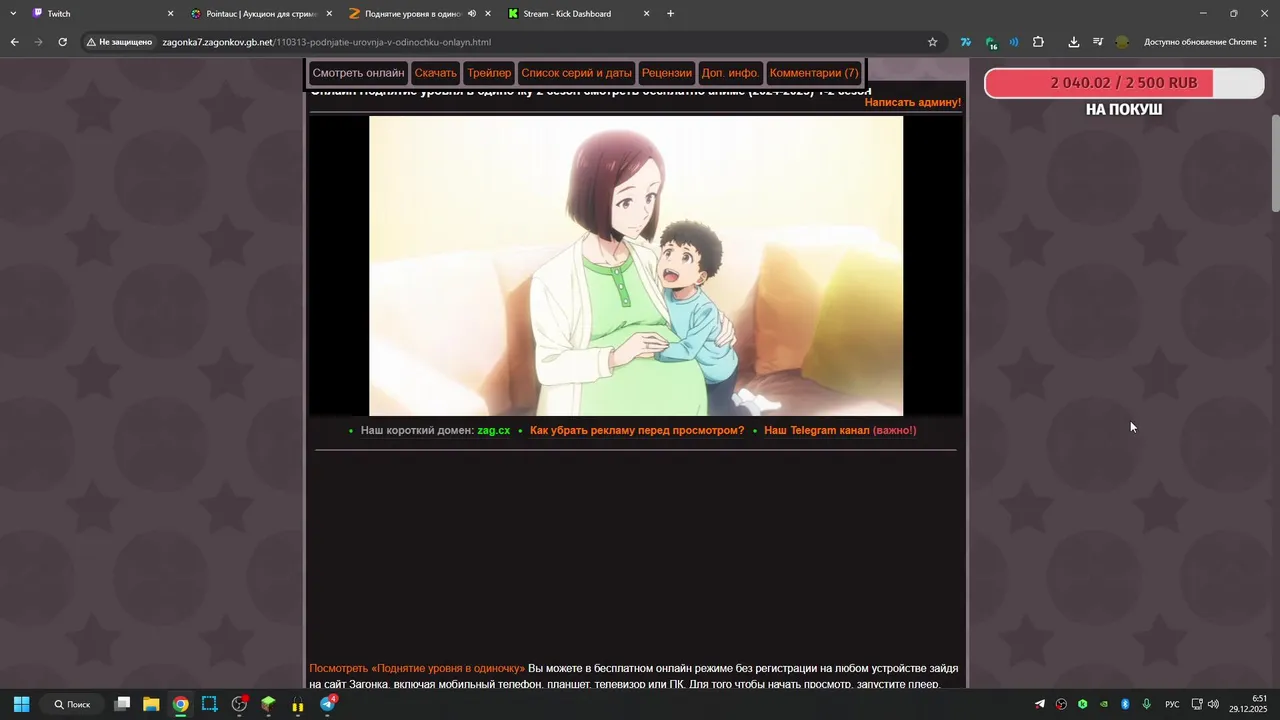
Task: Click the page vertical scrollbar thumb
Action: (1275, 162)
